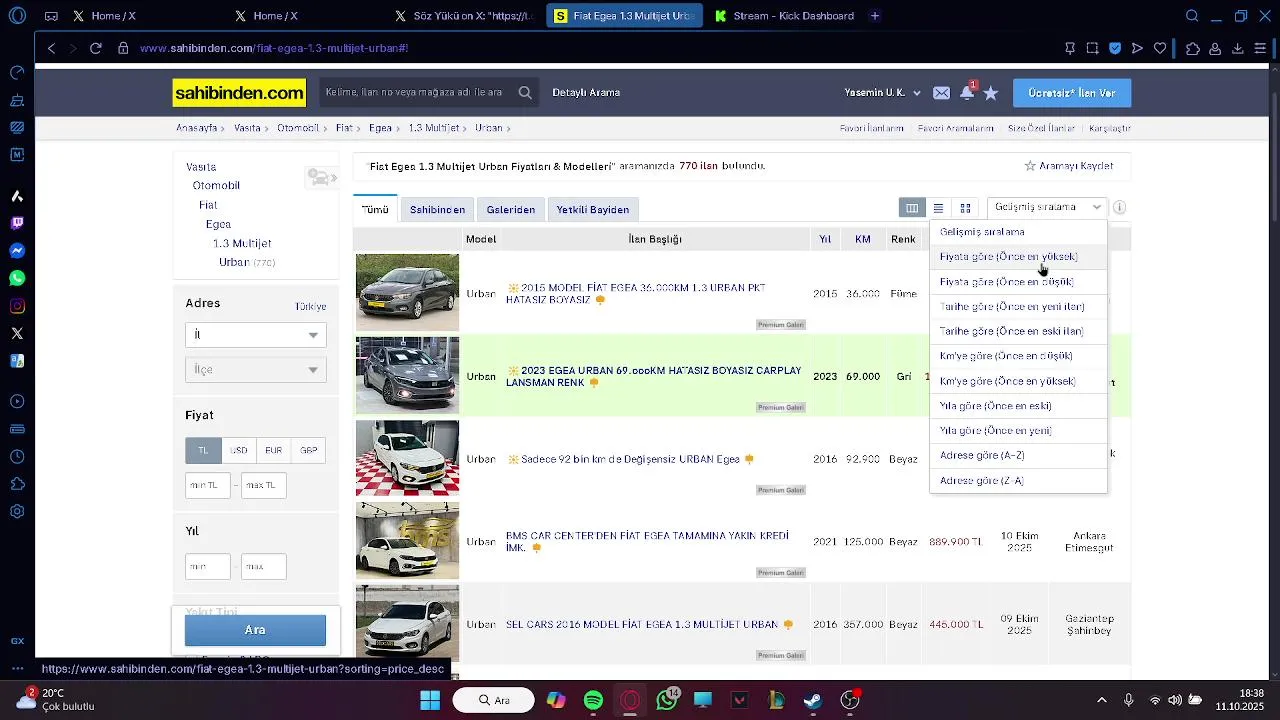Click Aramayı Kaydet link
This screenshot has width=1280, height=720.
tap(1069, 166)
